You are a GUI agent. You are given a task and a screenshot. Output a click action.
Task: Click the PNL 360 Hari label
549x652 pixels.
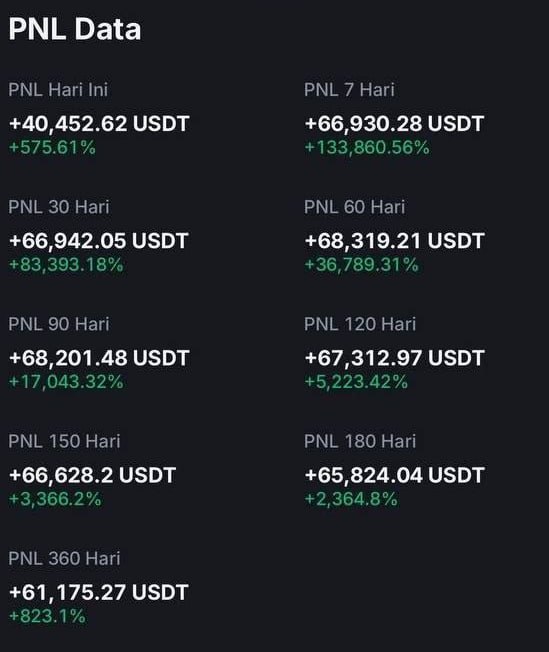click(64, 559)
